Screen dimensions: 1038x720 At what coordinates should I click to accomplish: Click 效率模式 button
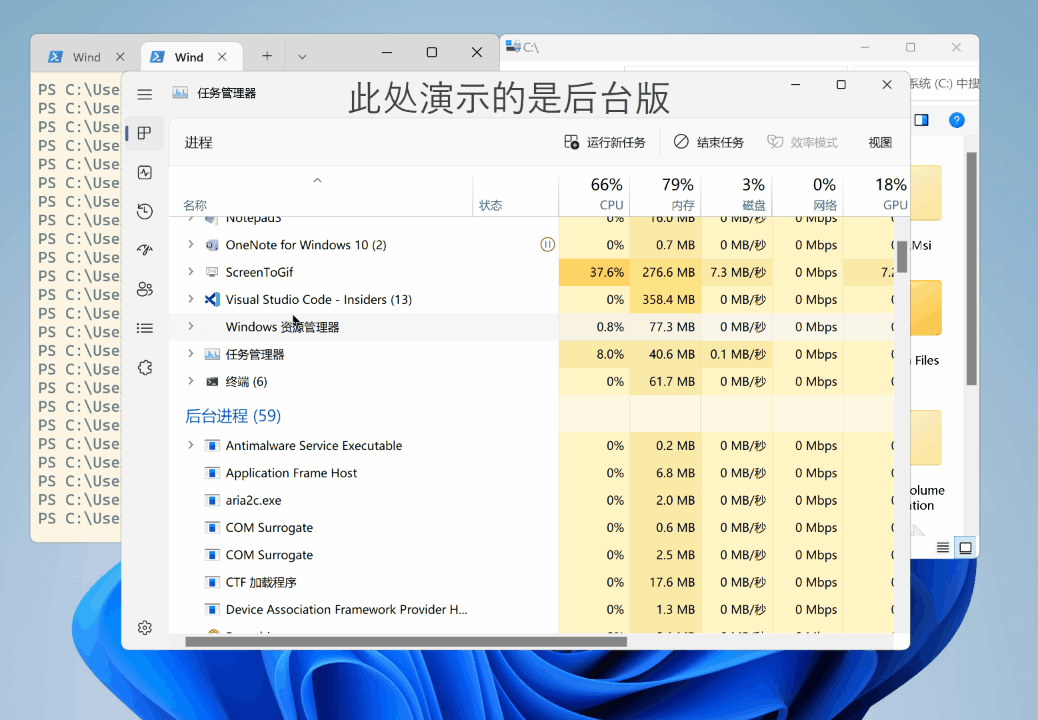tap(802, 142)
